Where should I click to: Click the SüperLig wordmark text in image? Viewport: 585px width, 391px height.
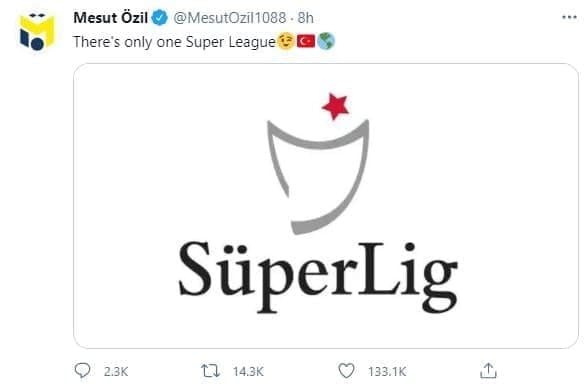[318, 276]
